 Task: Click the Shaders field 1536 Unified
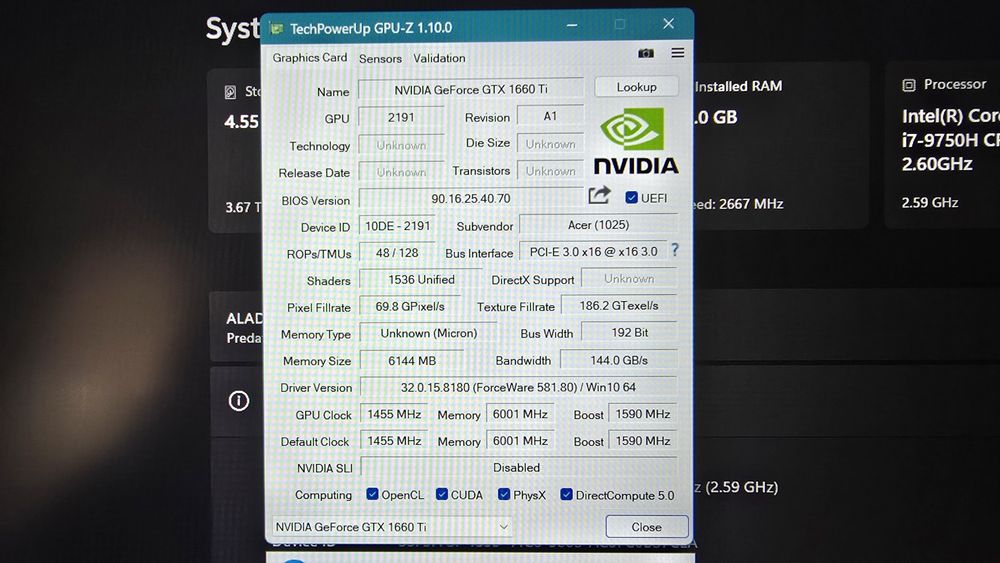(421, 279)
